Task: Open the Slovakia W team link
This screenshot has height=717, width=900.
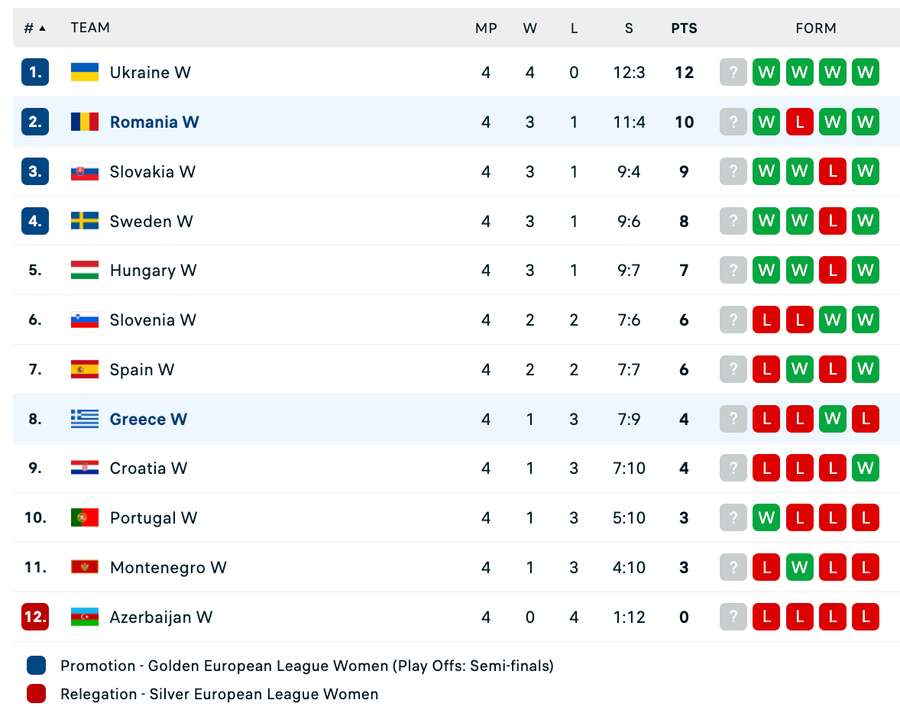Action: coord(152,171)
